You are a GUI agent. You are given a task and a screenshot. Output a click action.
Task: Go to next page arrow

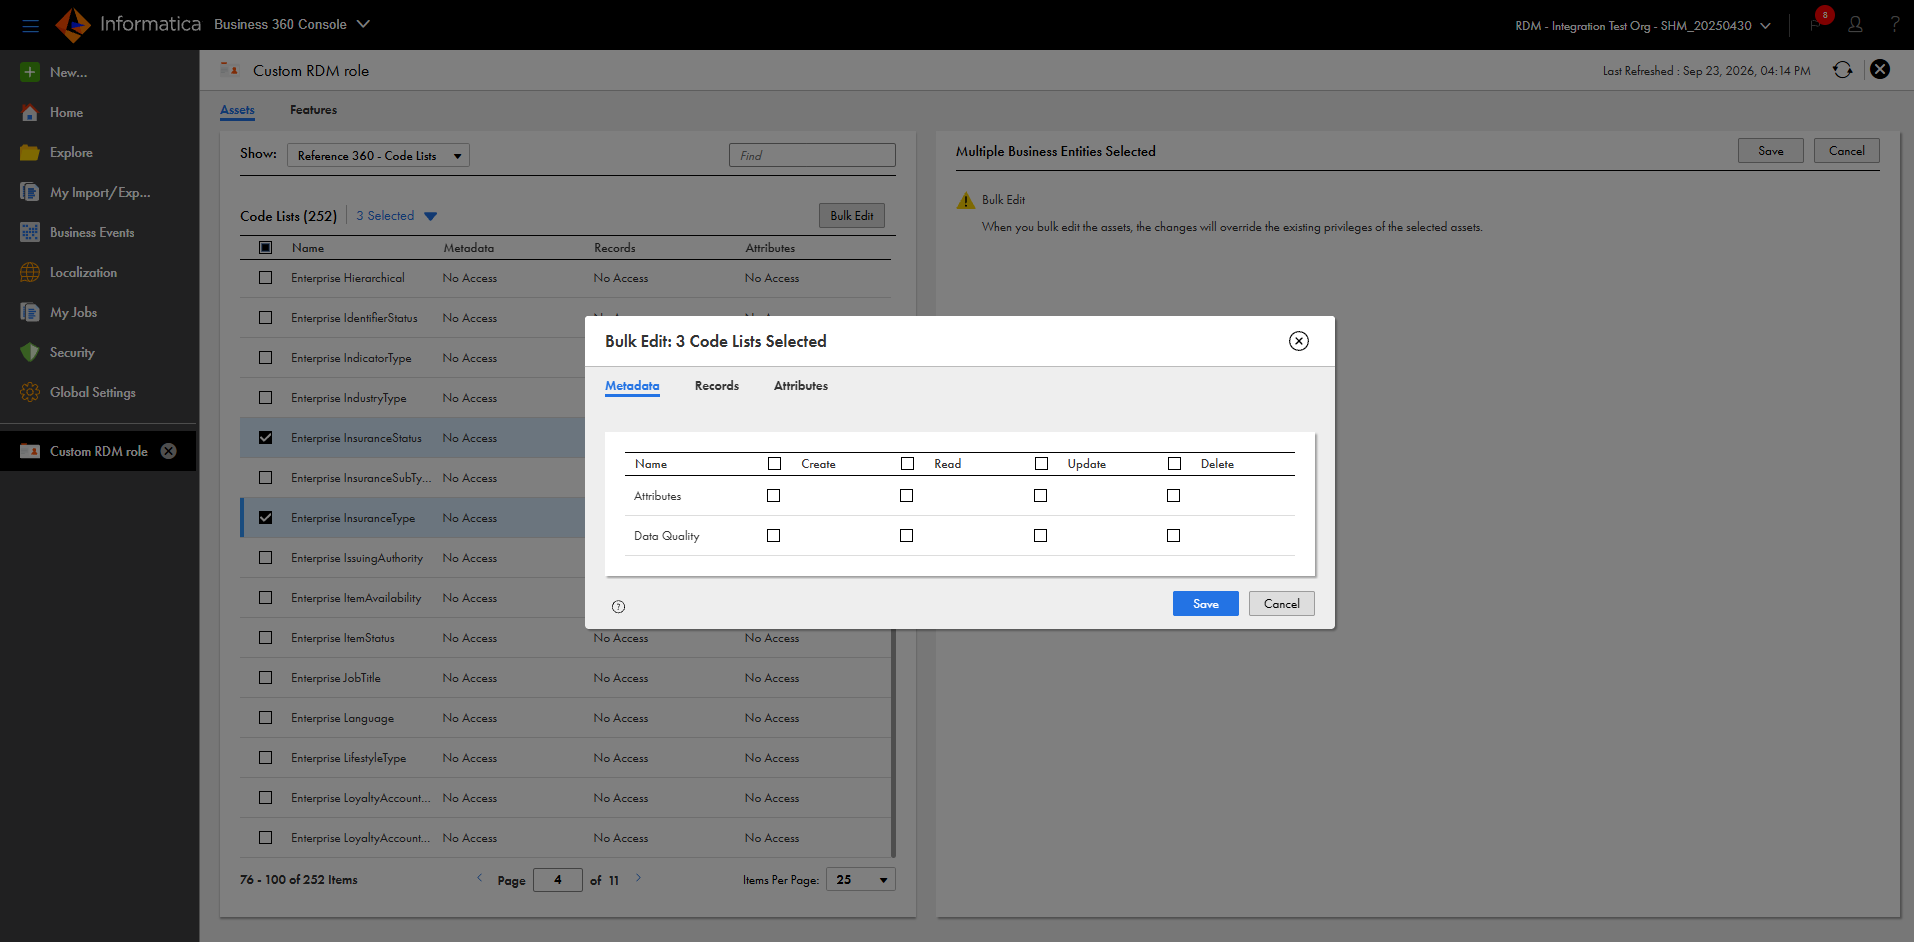pos(638,878)
